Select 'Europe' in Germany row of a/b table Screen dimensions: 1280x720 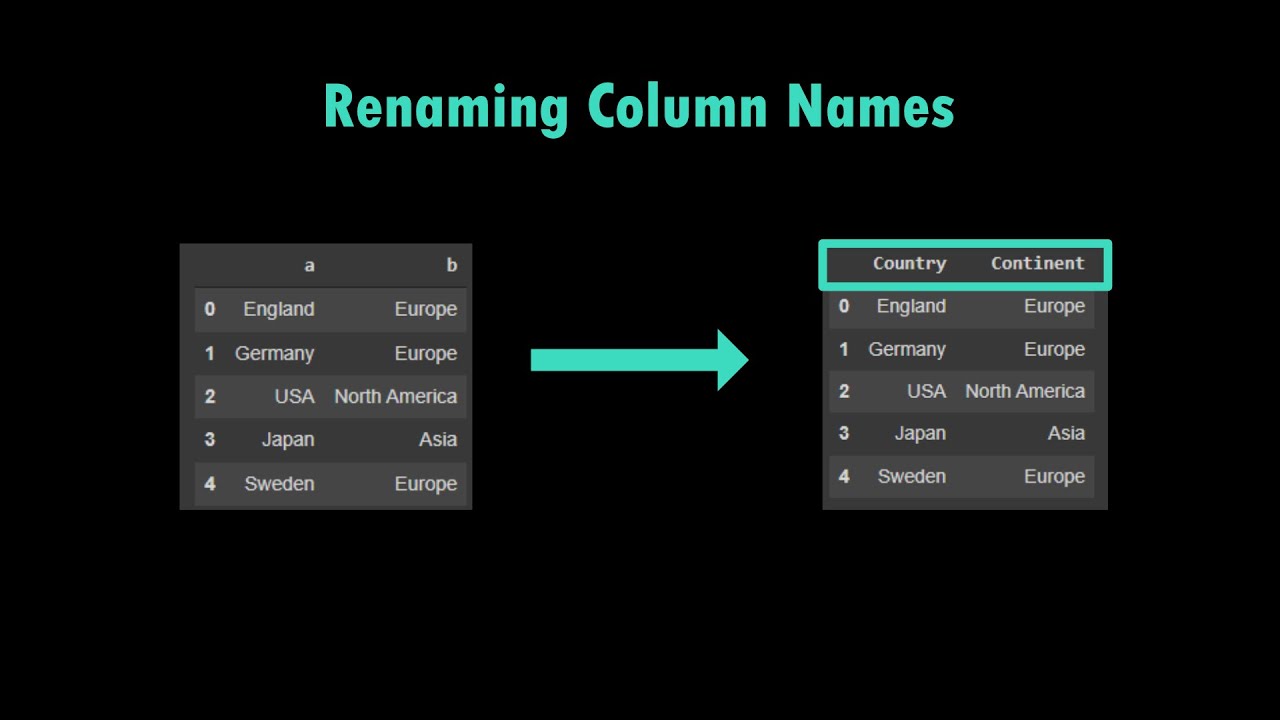pyautogui.click(x=426, y=353)
